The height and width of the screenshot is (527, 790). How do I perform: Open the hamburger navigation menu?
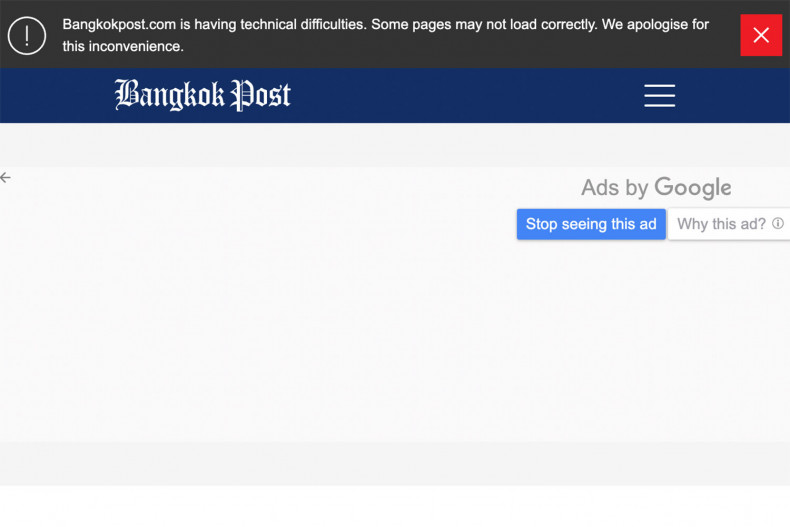[659, 95]
